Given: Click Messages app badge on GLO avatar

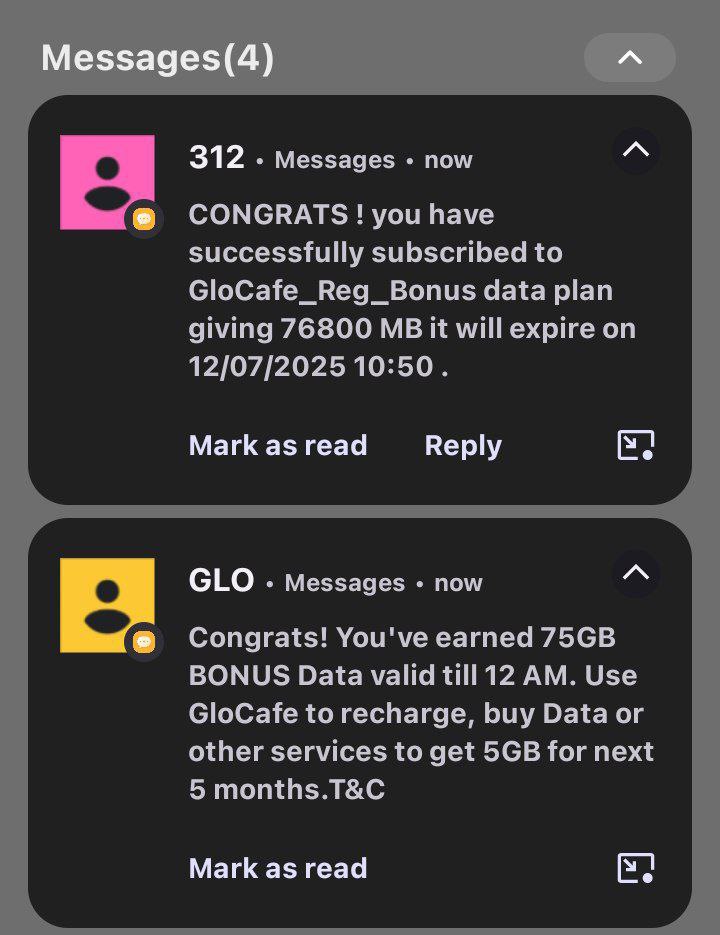Looking at the screenshot, I should (144, 641).
